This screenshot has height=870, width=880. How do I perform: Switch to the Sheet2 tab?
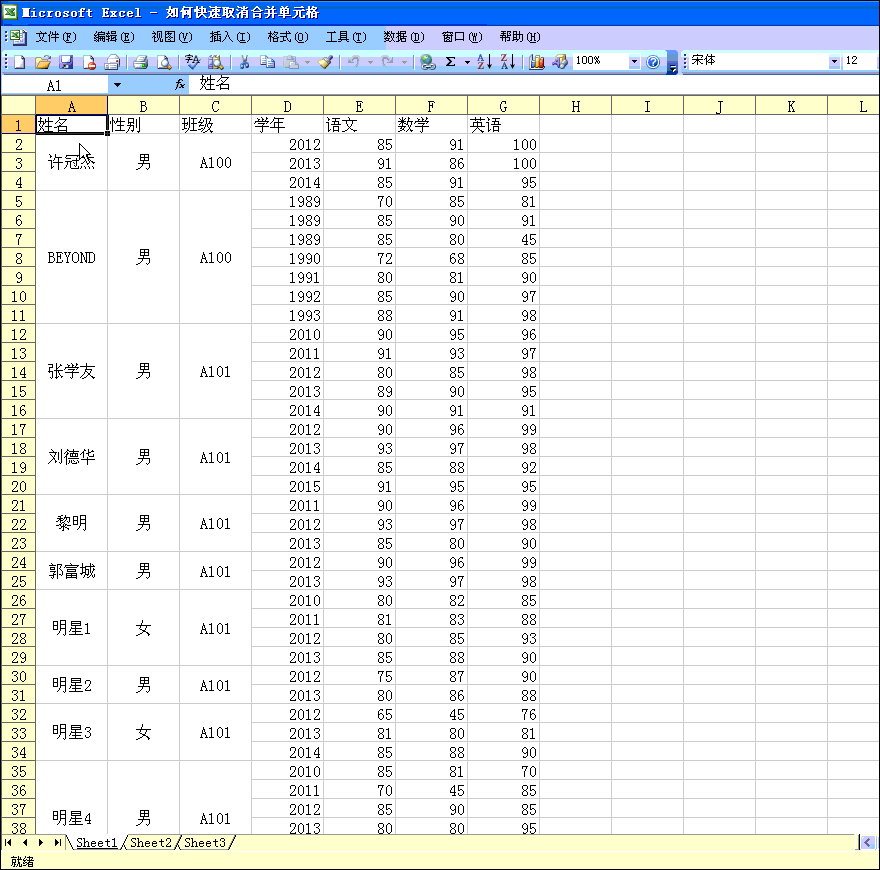[151, 843]
